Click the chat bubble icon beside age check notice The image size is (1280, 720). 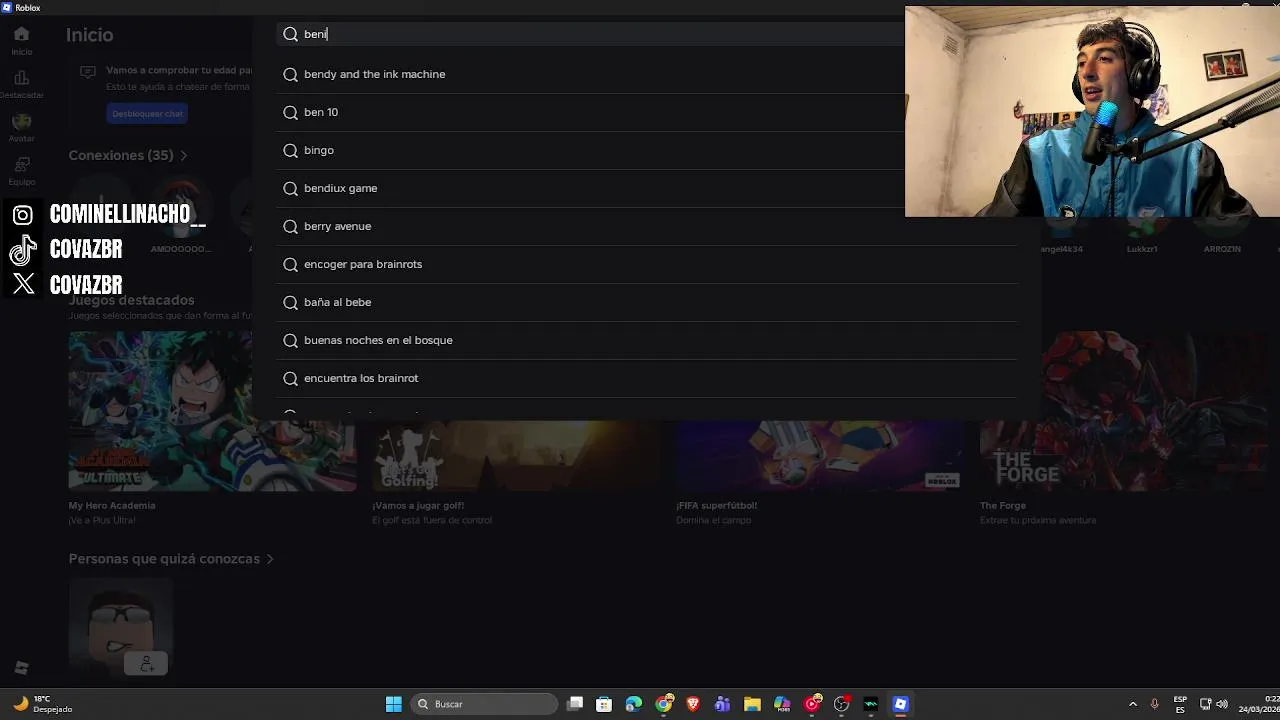click(x=88, y=72)
